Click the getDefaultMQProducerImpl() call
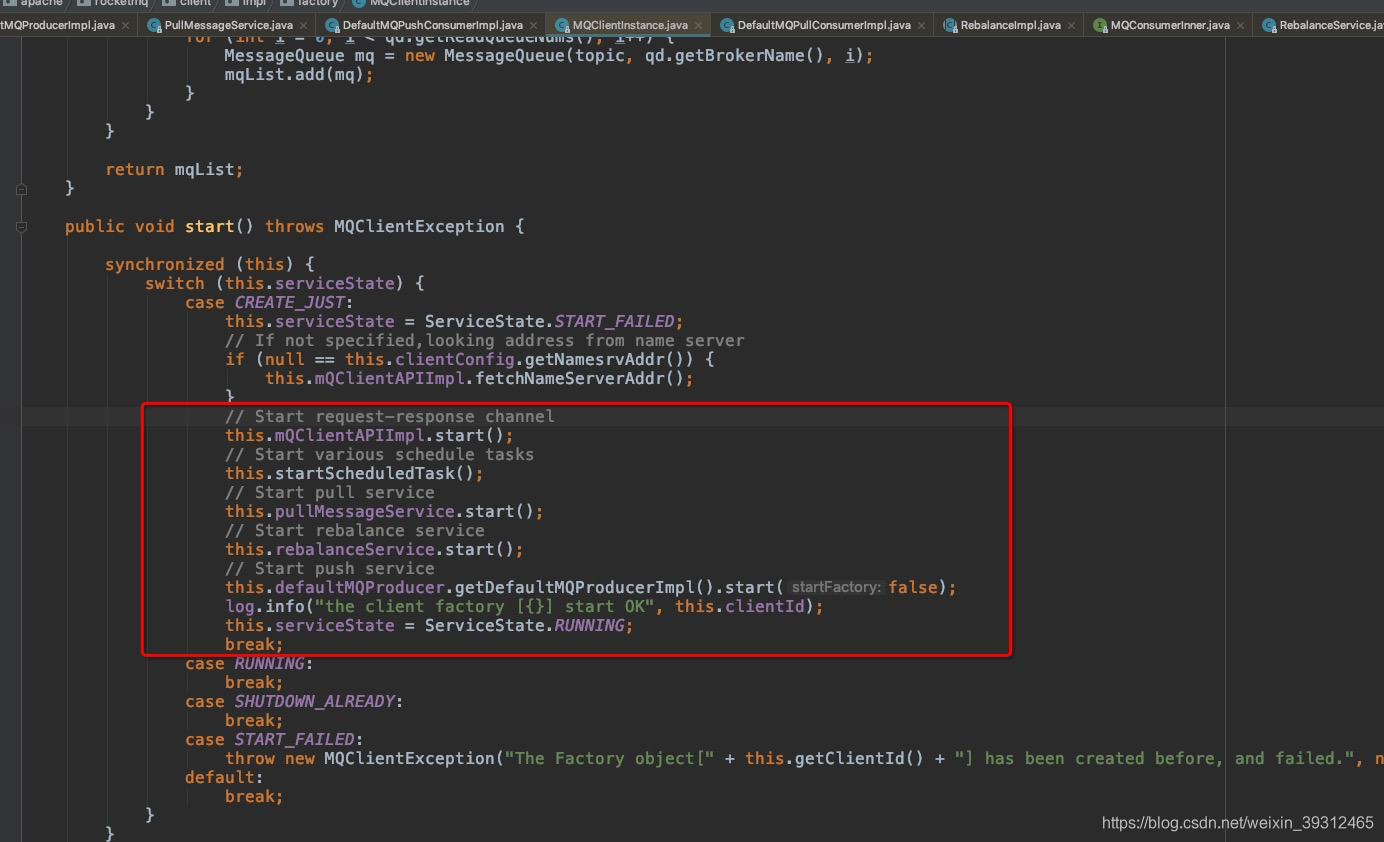1384x842 pixels. coord(583,588)
